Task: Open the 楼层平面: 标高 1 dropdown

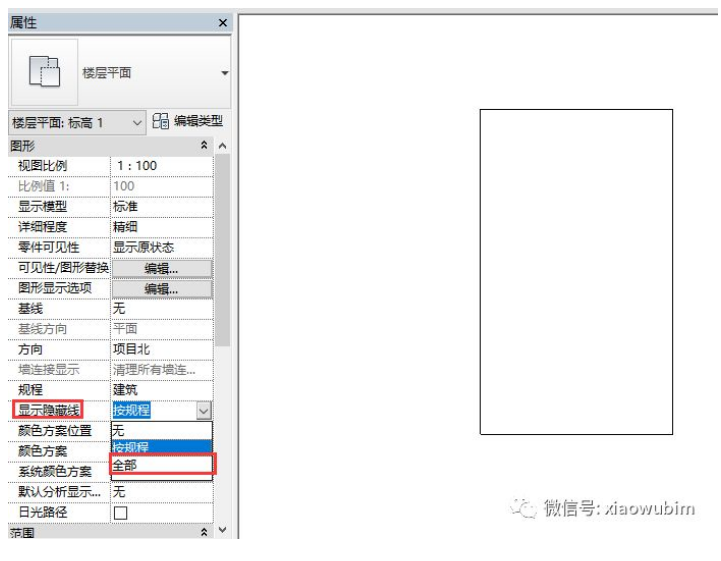Action: tap(77, 123)
